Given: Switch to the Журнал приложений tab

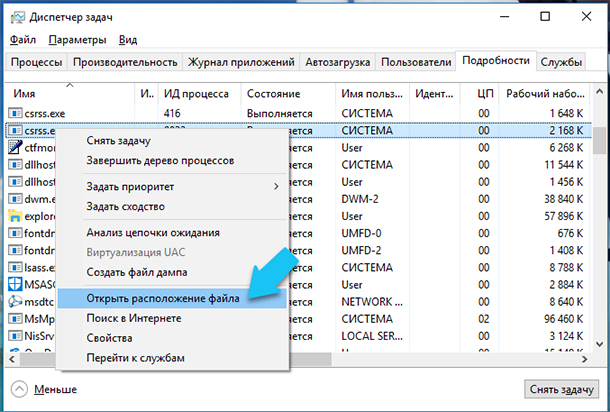Looking at the screenshot, I should pos(241,62).
